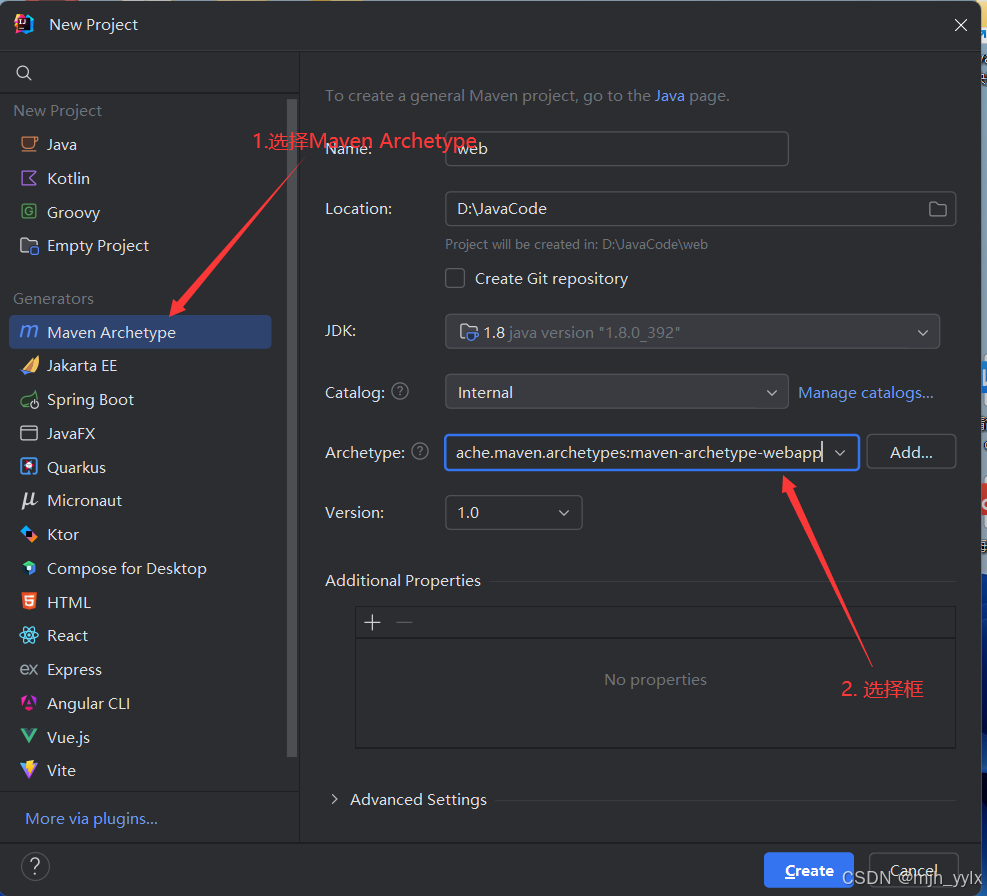This screenshot has height=896, width=987.
Task: Click the Groovy logo icon
Action: [x=29, y=212]
